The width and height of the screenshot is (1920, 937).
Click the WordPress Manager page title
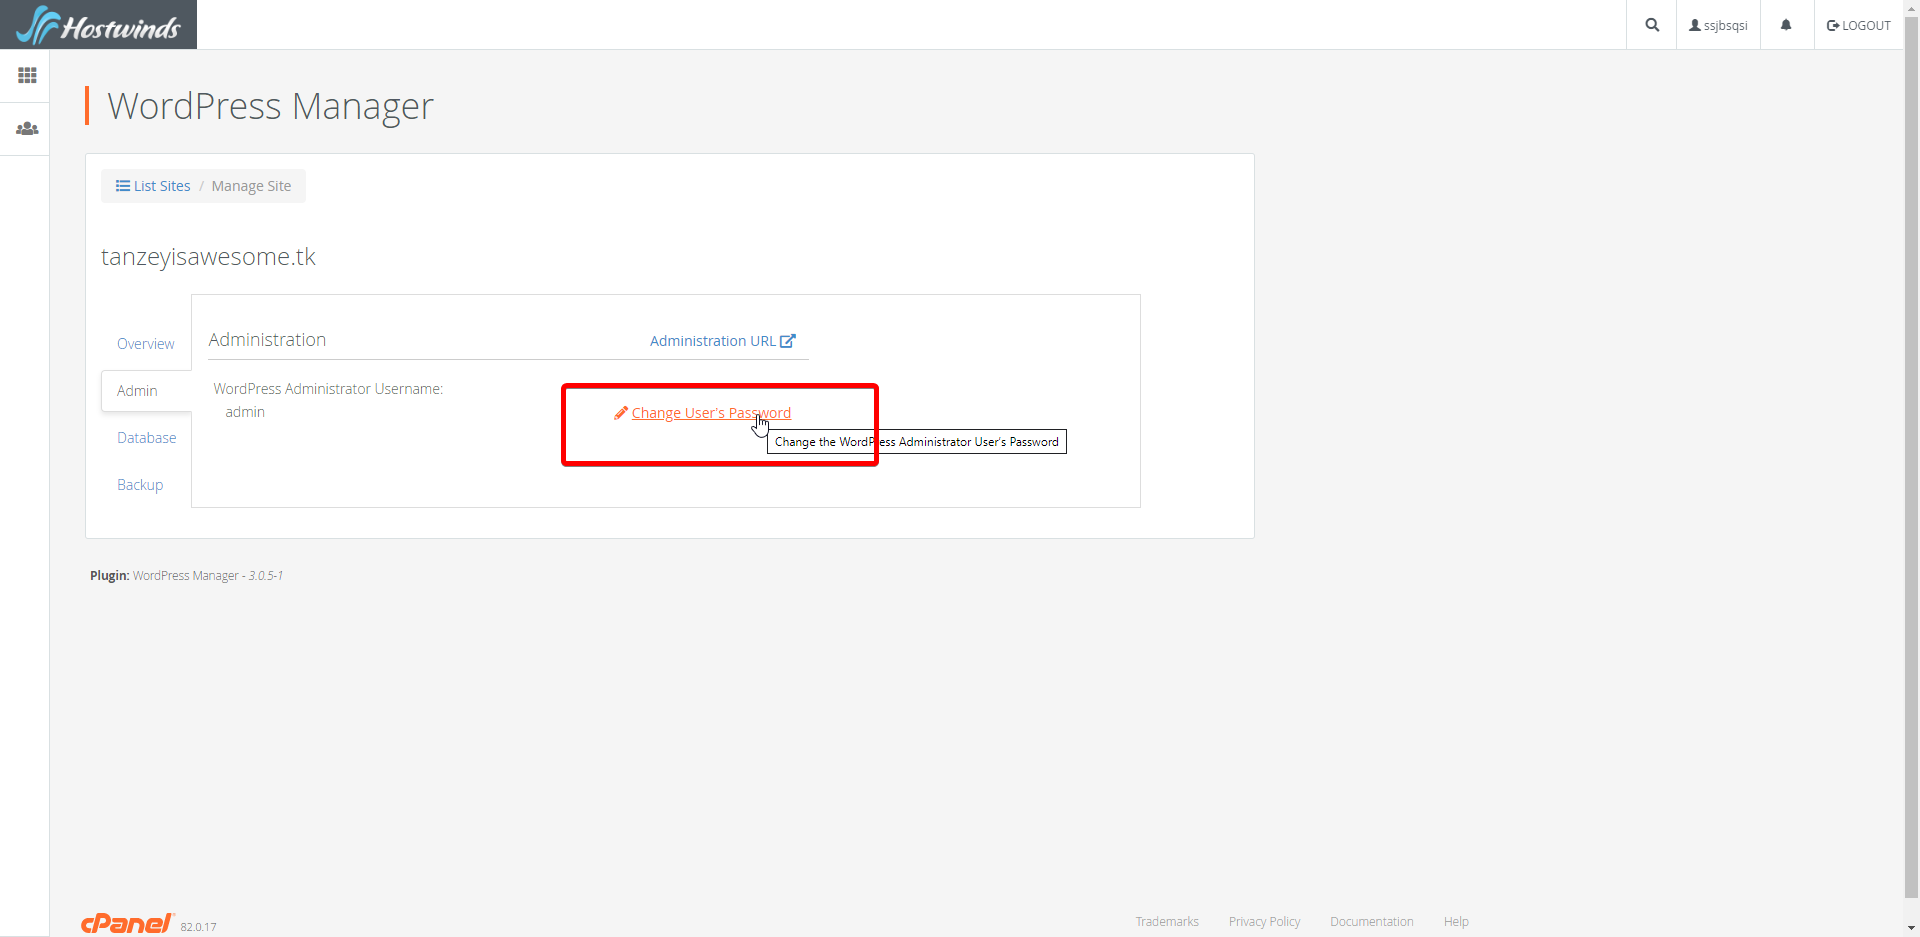click(270, 106)
